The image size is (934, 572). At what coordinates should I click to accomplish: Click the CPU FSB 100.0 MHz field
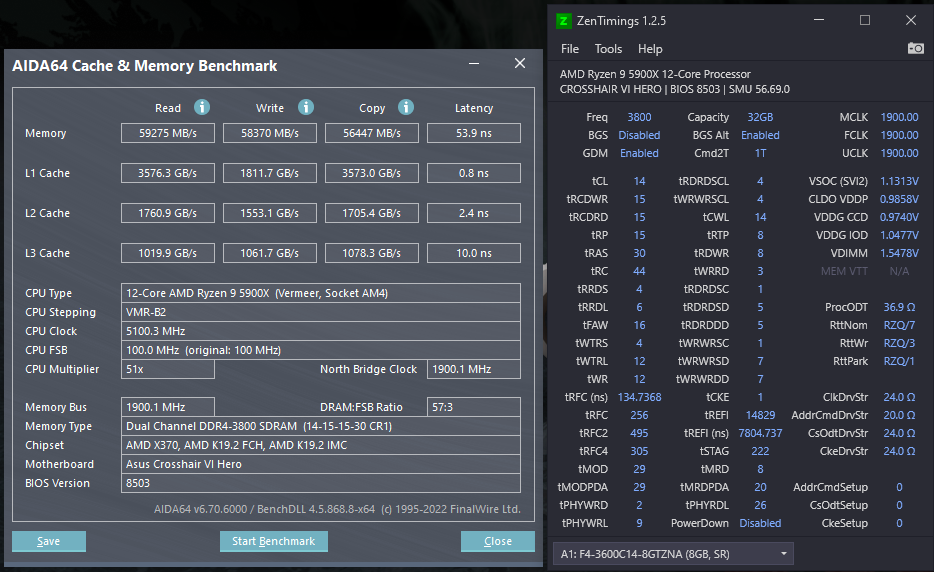(x=321, y=350)
